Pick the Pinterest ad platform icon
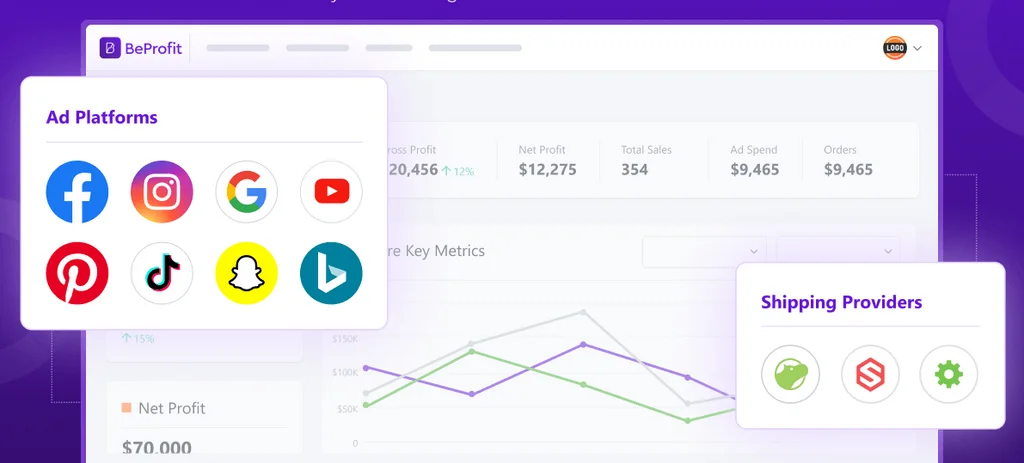 pos(77,273)
